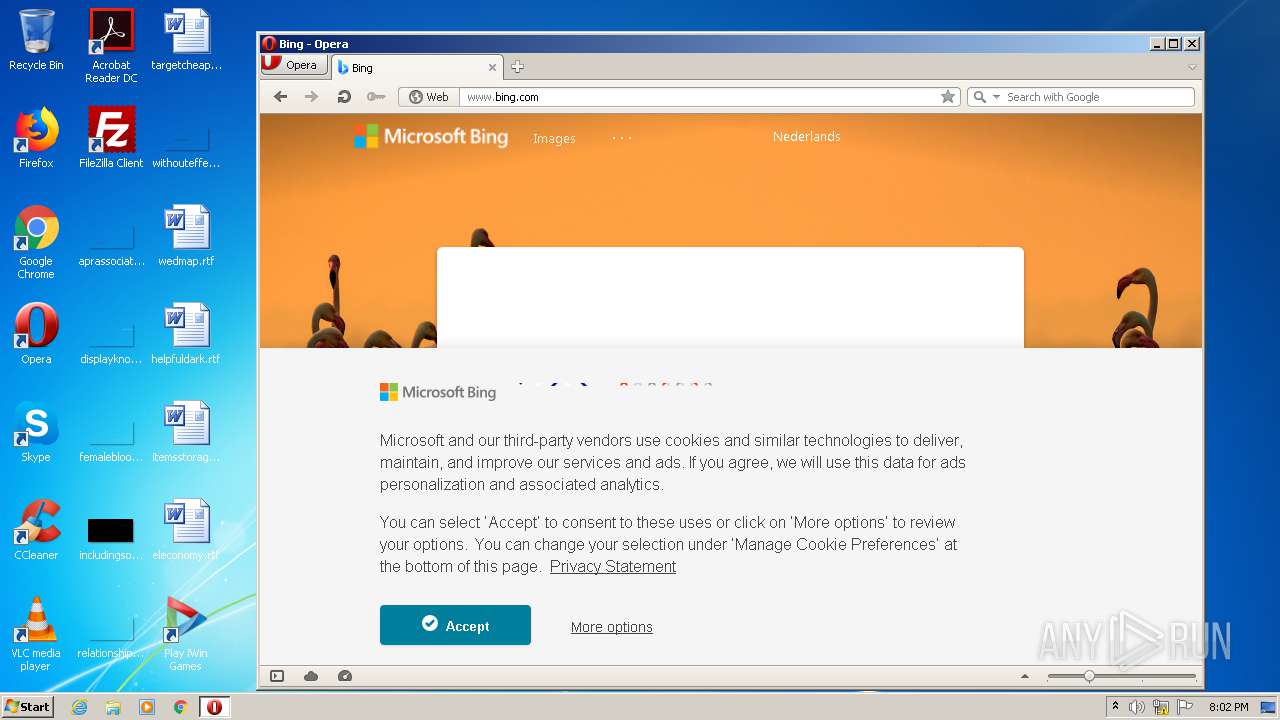Show hidden tray icons arrow
The height and width of the screenshot is (720, 1280).
pyautogui.click(x=1115, y=707)
